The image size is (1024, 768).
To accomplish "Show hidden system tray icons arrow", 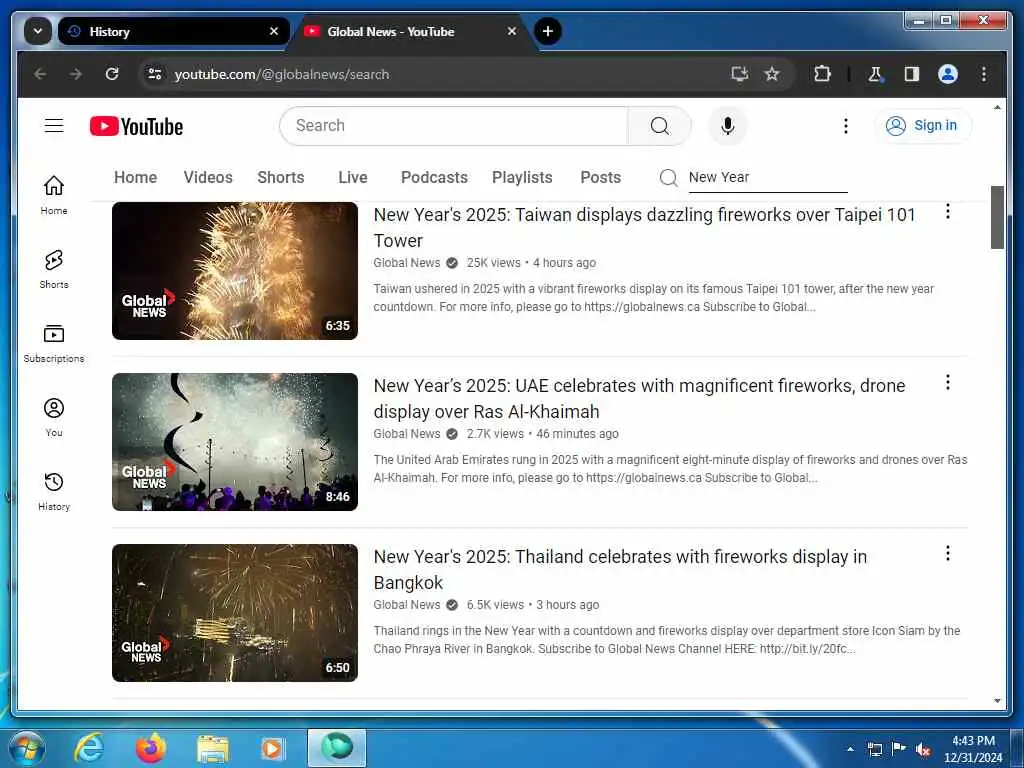I will pyautogui.click(x=850, y=749).
